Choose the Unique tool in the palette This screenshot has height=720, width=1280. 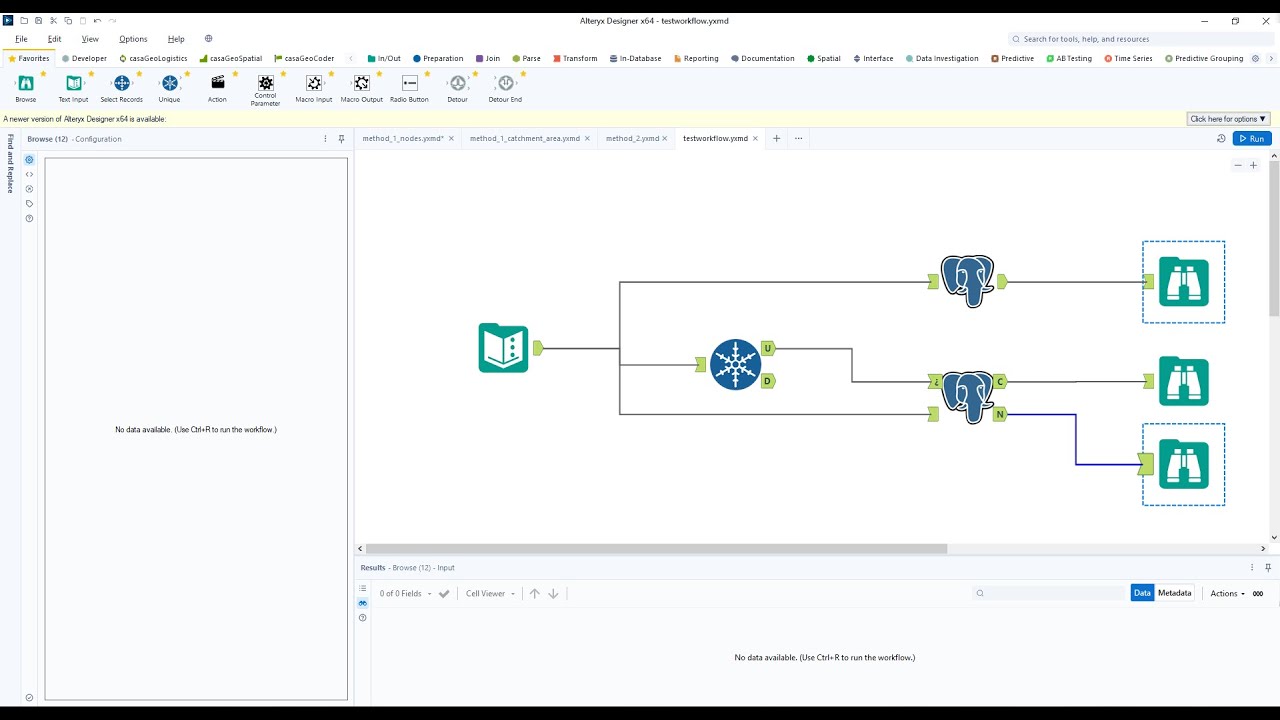169,84
